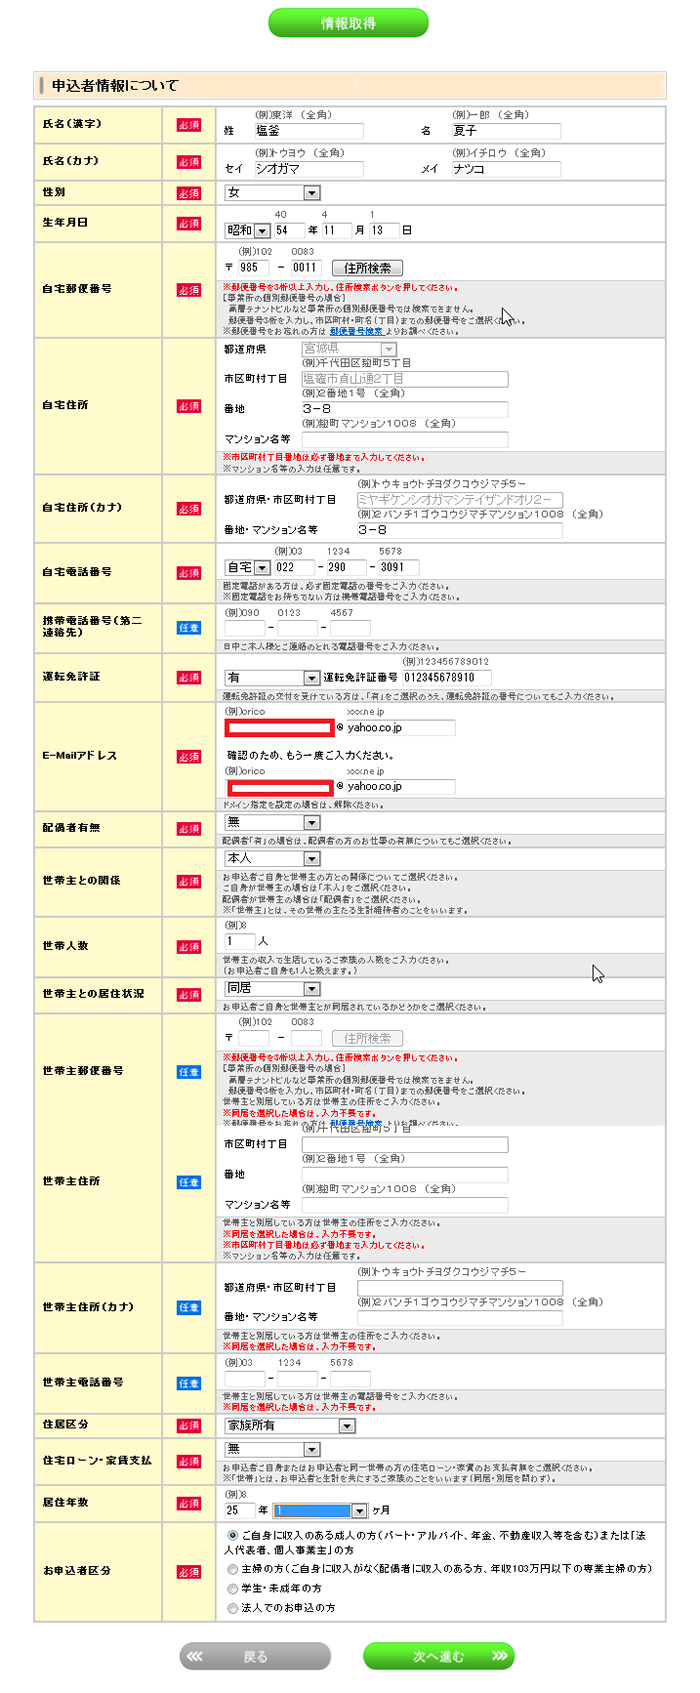Viewport: 700px width, 1693px height.
Task: Open the 郵便番号検索 link in 自宅郵便番号 notes
Action: click(x=356, y=331)
